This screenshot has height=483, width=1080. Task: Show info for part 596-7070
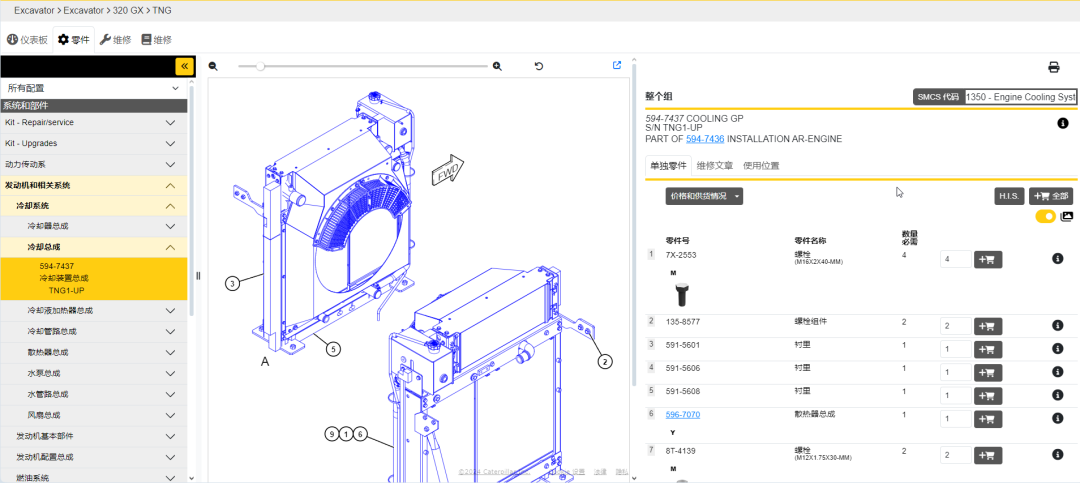pos(1057,418)
